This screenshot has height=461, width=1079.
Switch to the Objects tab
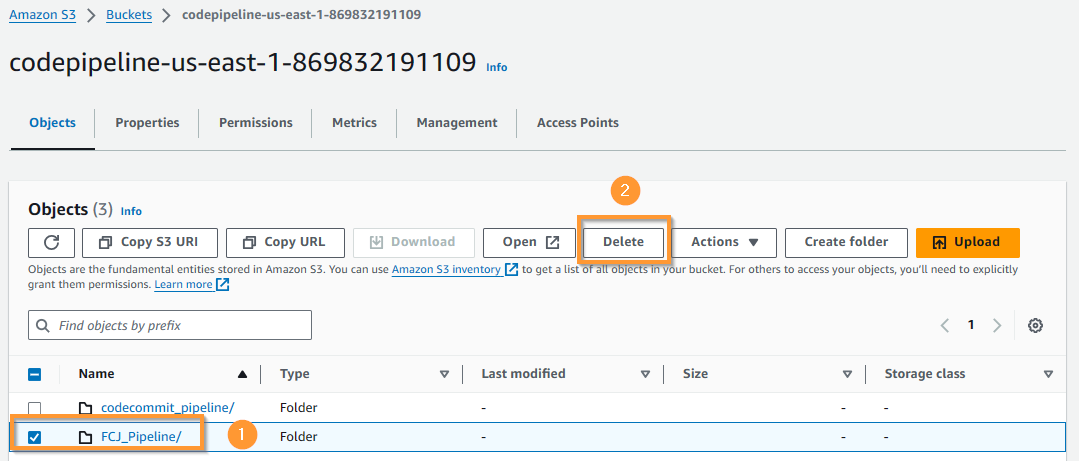[52, 122]
